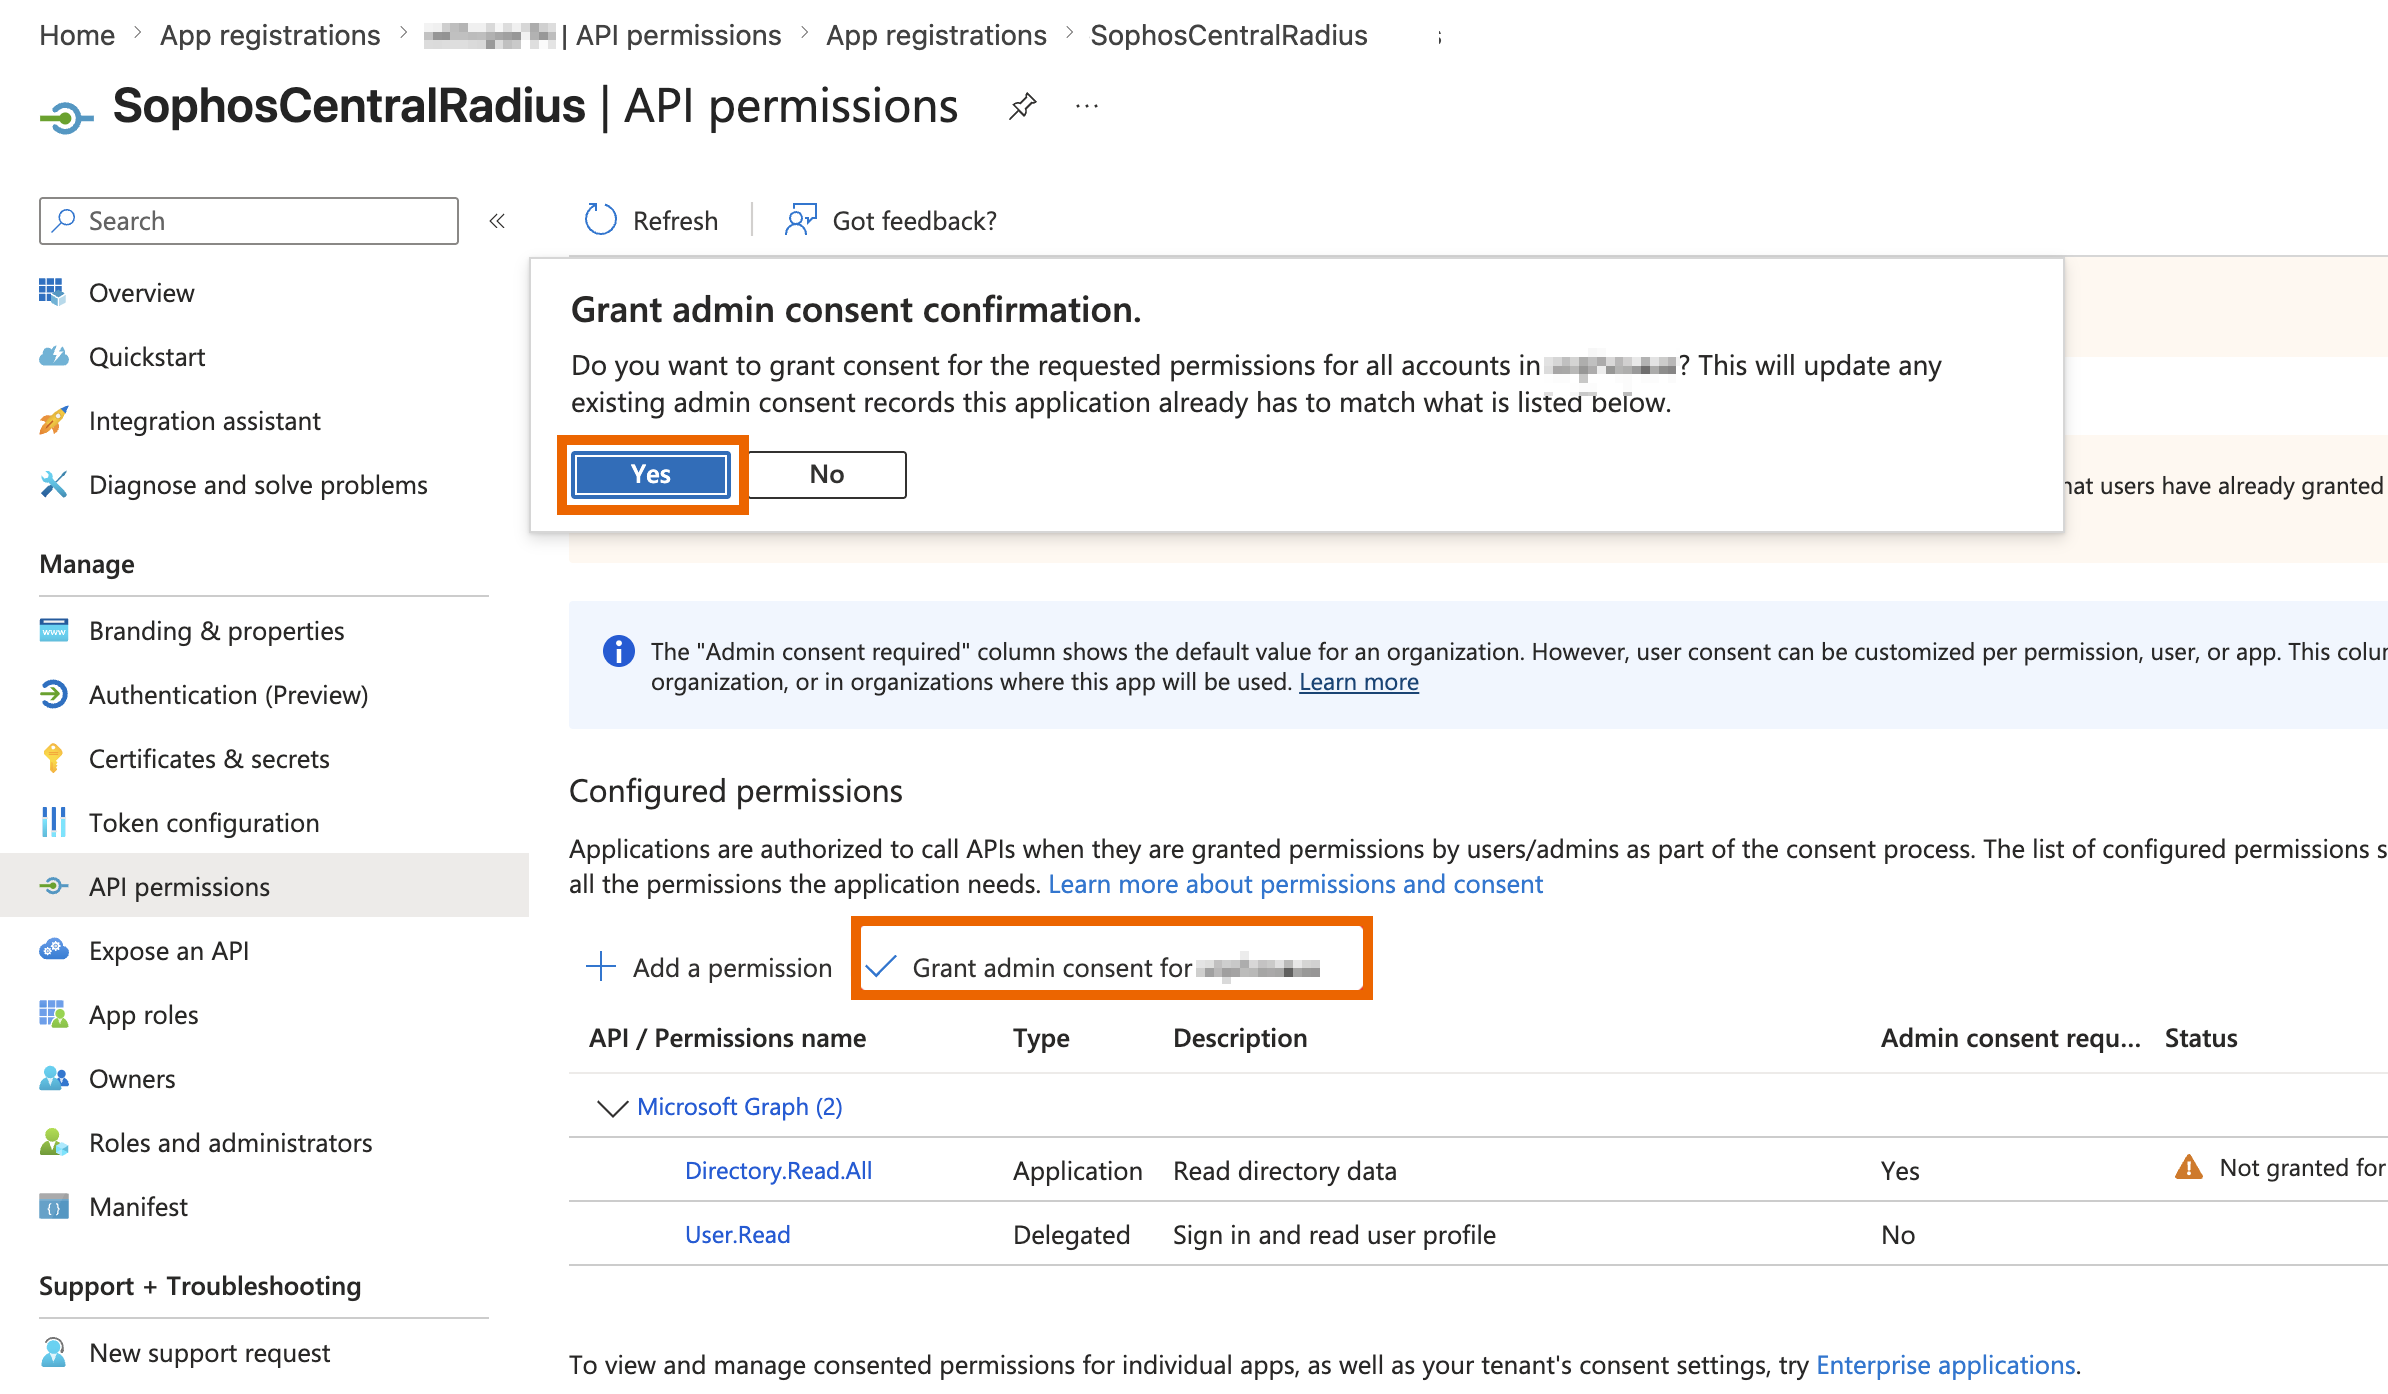2388x1394 pixels.
Task: Open the Microsoft Graph (2) link
Action: coord(740,1106)
